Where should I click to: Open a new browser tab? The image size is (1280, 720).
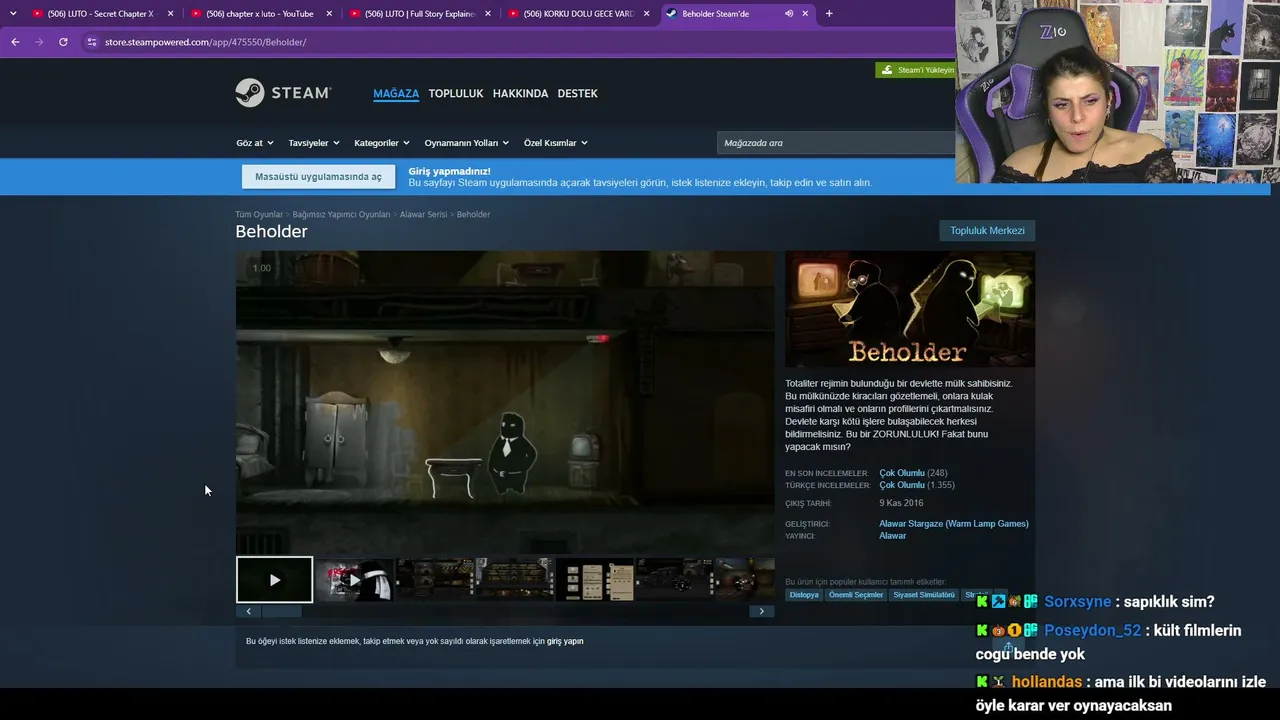pyautogui.click(x=829, y=14)
